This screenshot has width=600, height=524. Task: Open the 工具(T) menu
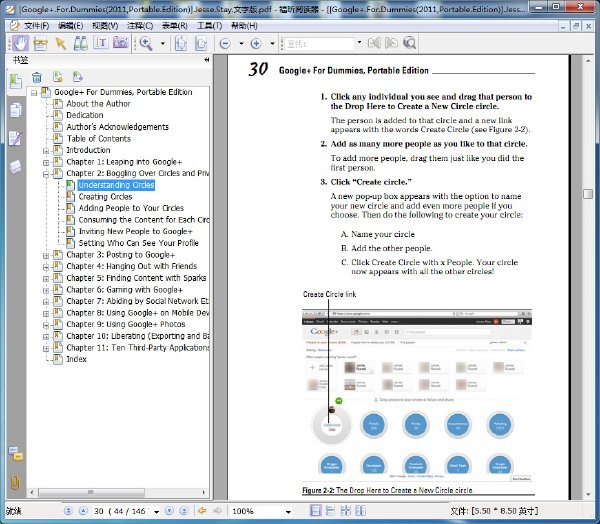(x=209, y=26)
